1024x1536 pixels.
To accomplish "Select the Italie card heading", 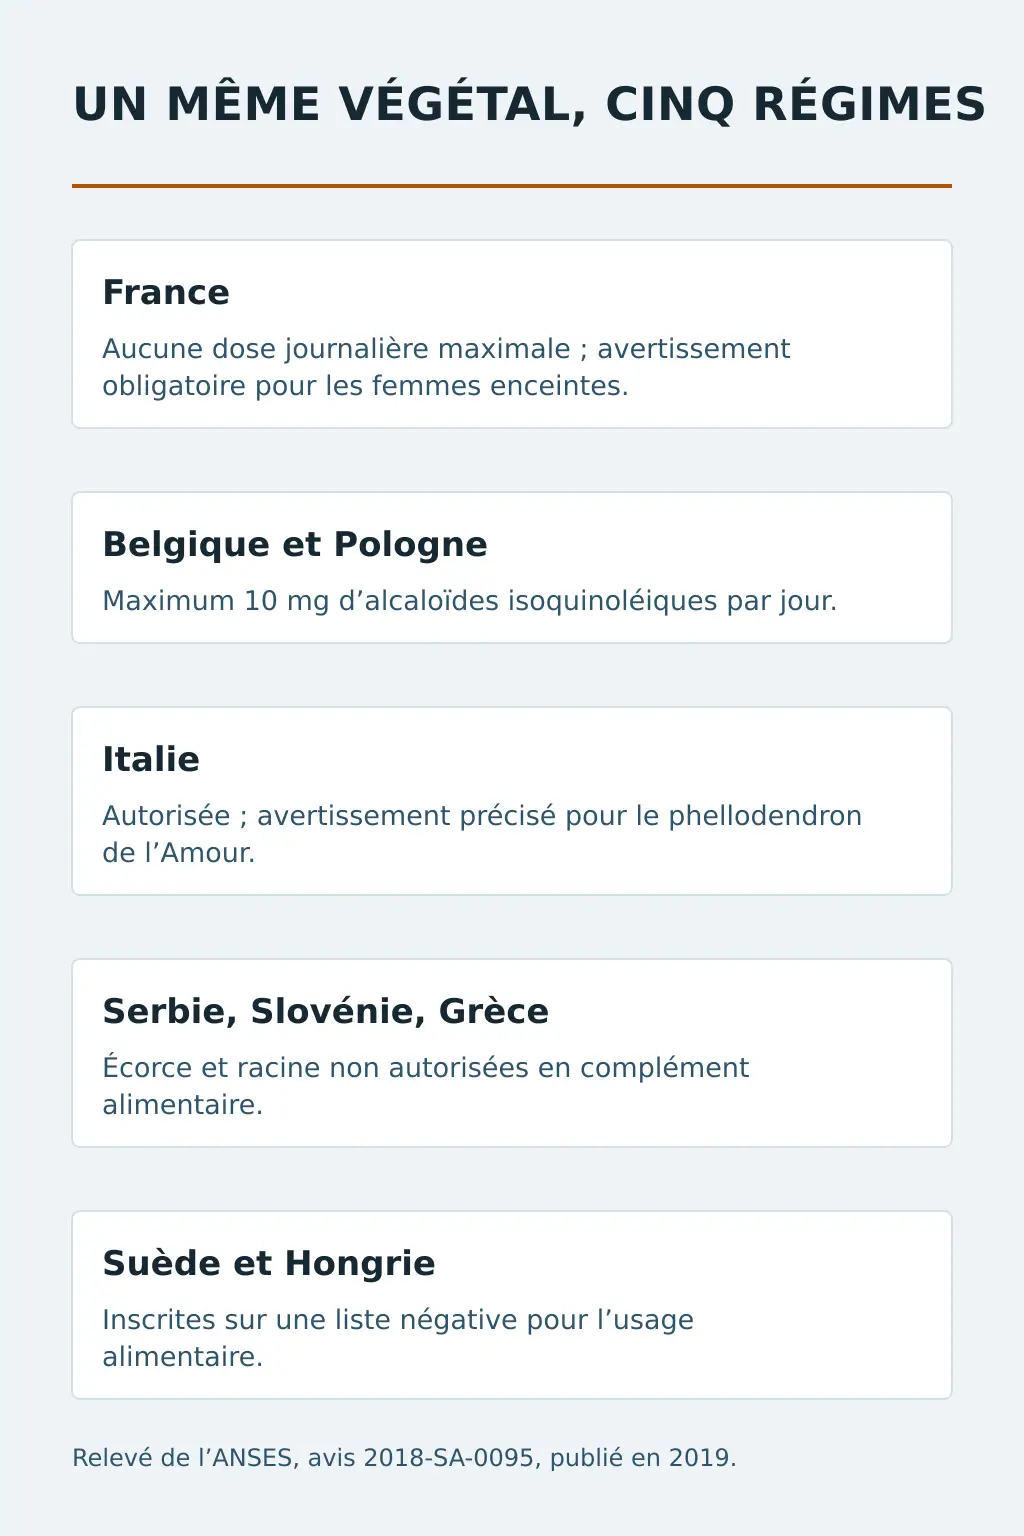I will pyautogui.click(x=151, y=759).
